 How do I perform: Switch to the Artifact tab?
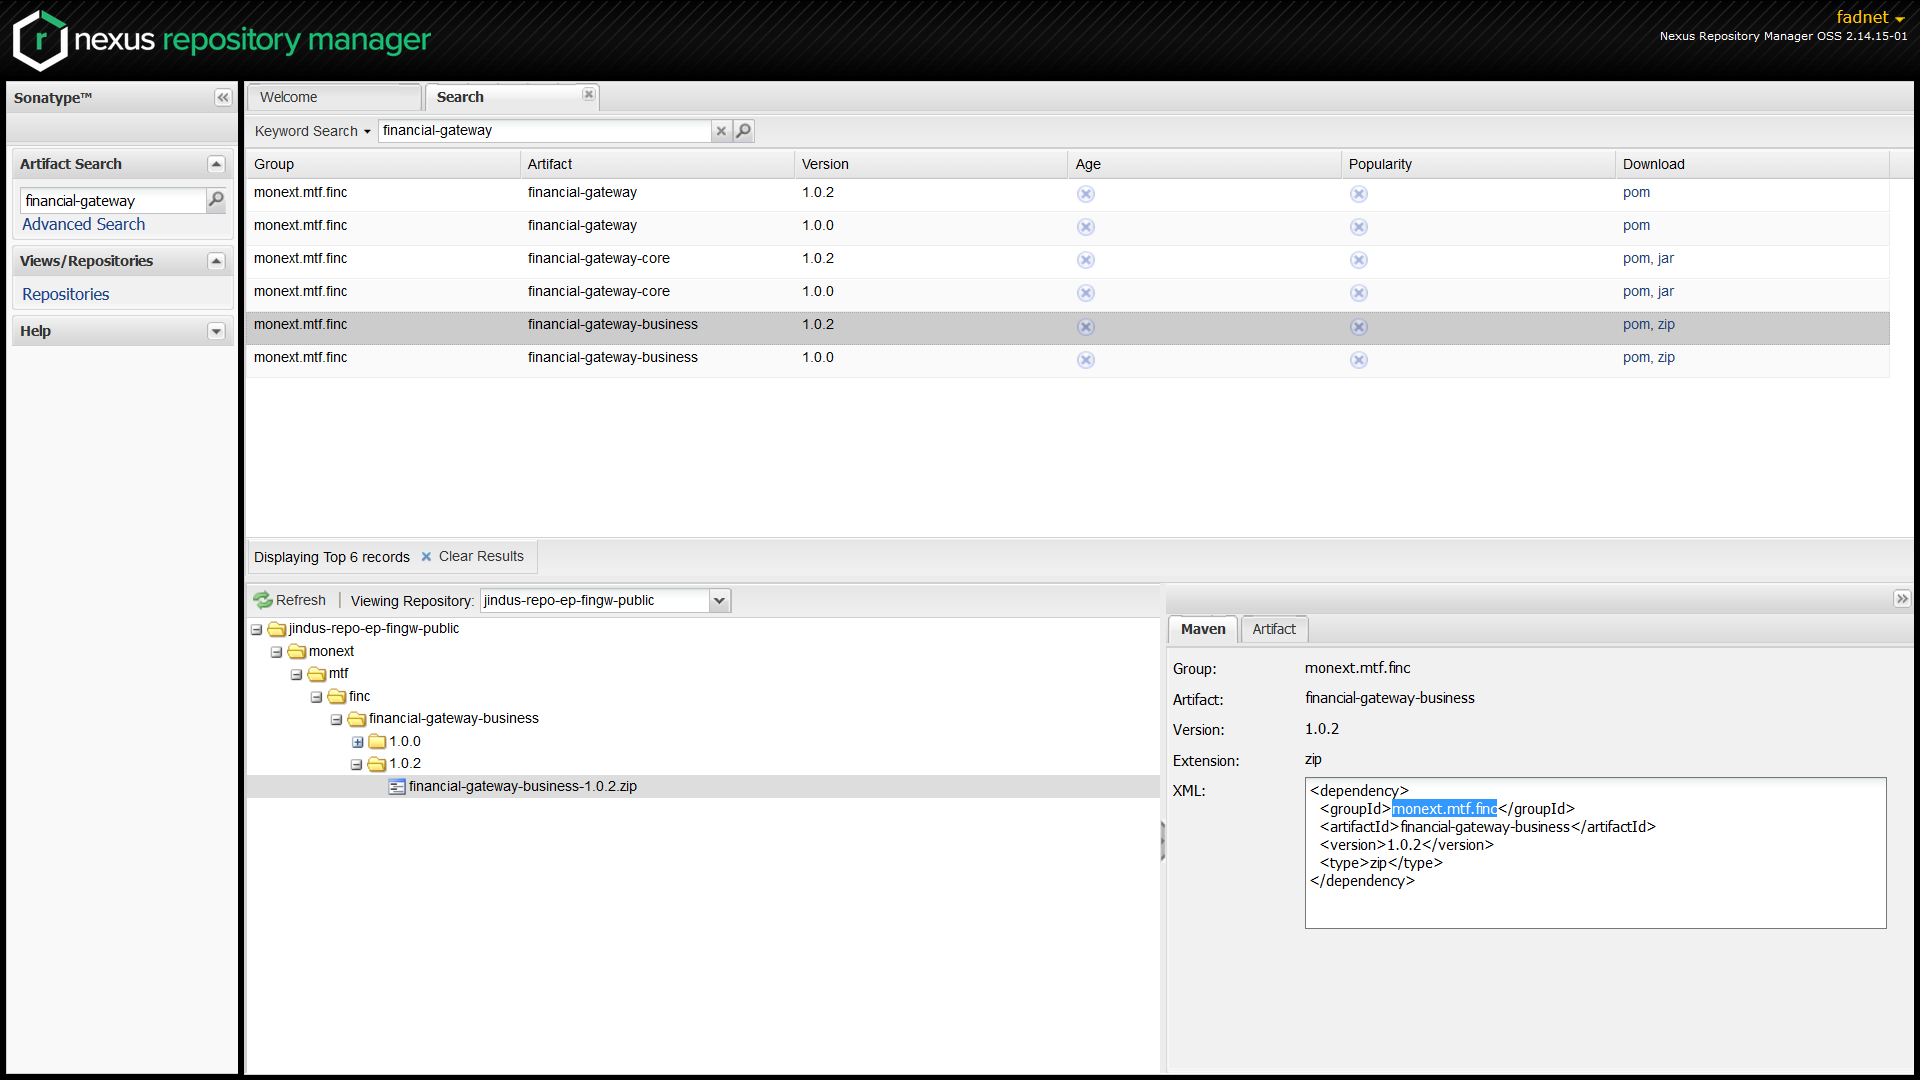click(1273, 629)
